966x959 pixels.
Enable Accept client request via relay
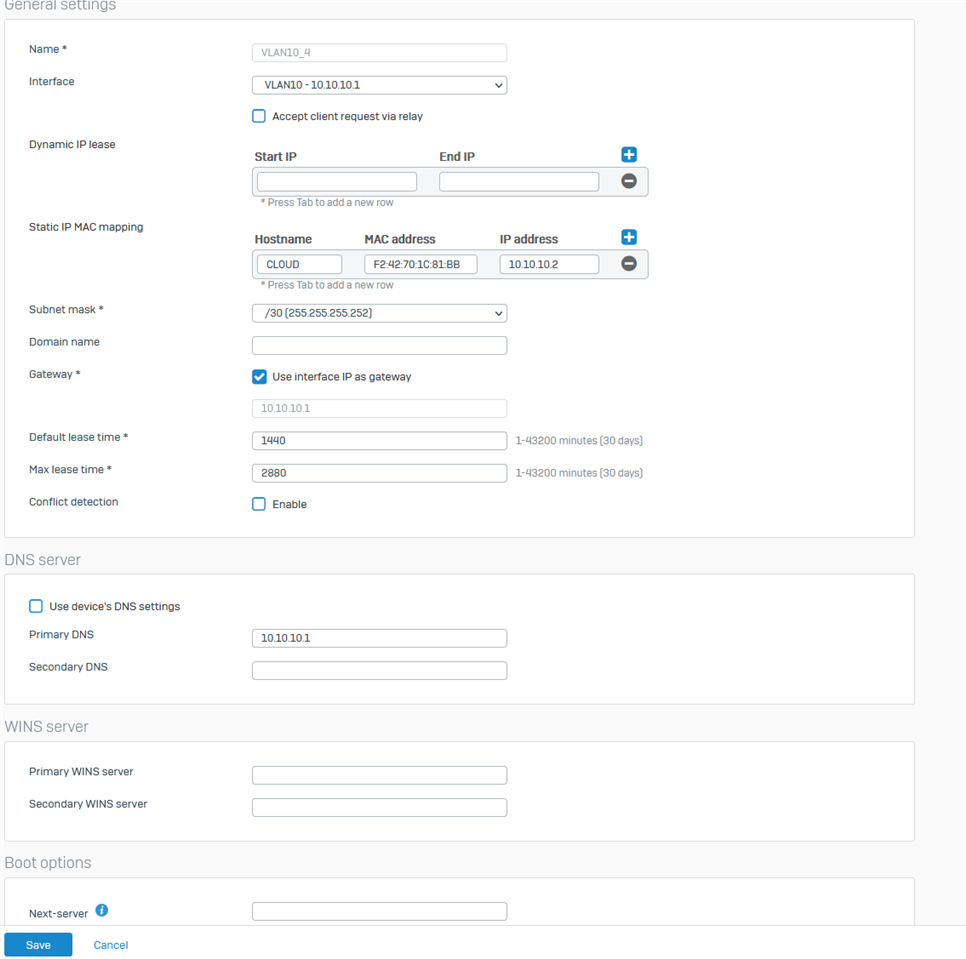259,116
